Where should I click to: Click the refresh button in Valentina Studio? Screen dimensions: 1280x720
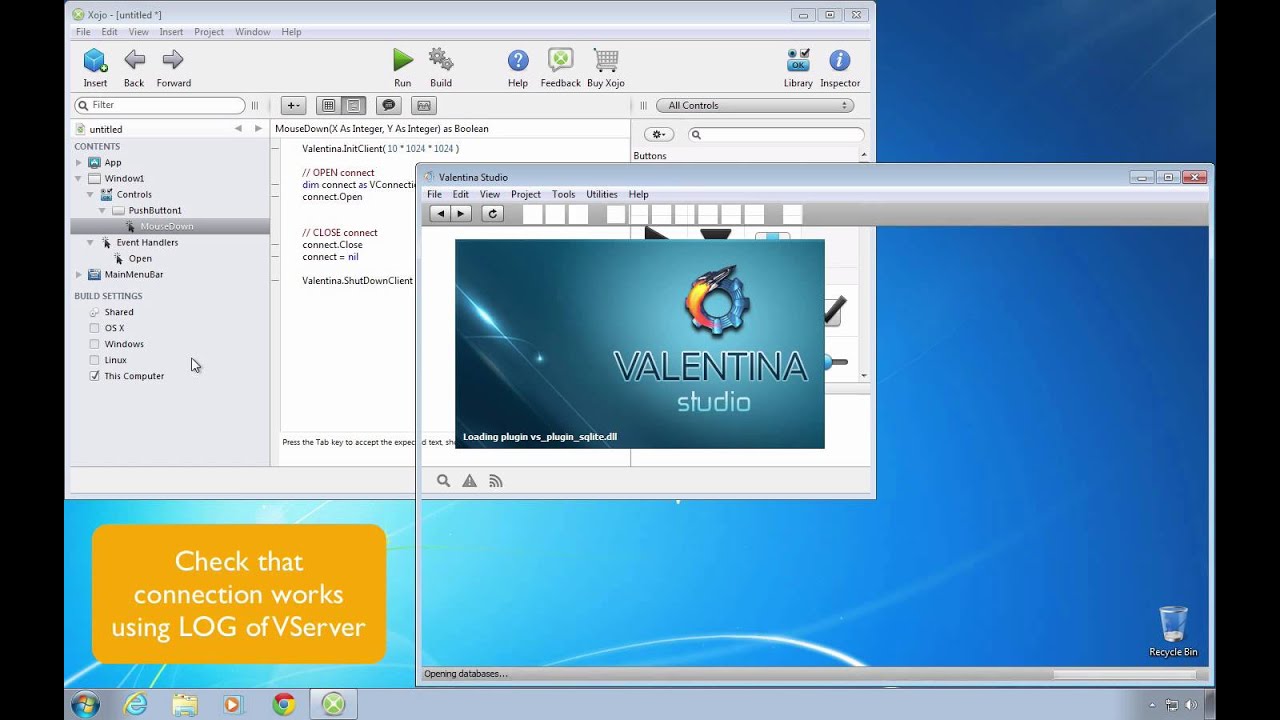click(x=492, y=213)
